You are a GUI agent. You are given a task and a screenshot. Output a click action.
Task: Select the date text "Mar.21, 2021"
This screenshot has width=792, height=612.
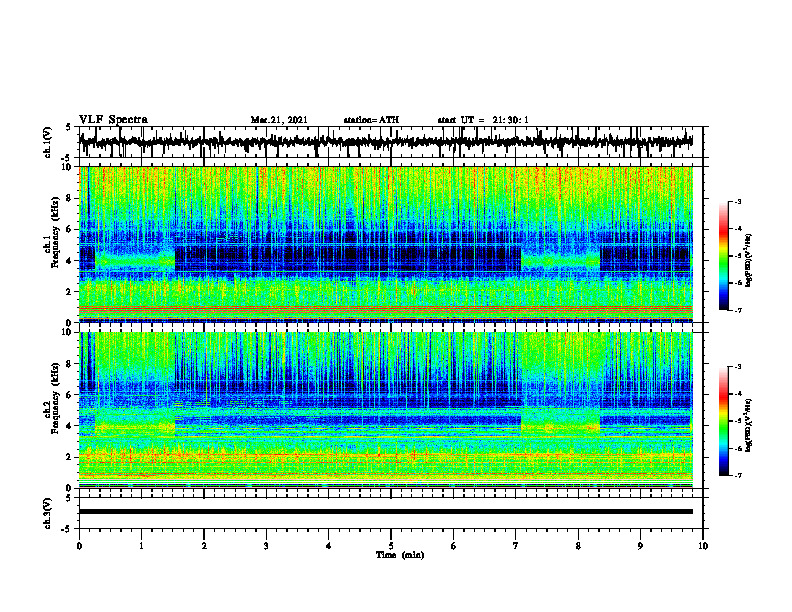pyautogui.click(x=279, y=120)
